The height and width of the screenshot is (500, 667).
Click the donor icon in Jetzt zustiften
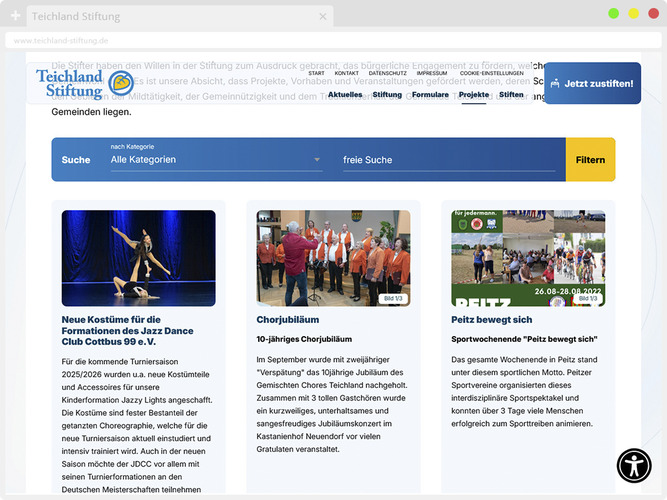click(555, 83)
